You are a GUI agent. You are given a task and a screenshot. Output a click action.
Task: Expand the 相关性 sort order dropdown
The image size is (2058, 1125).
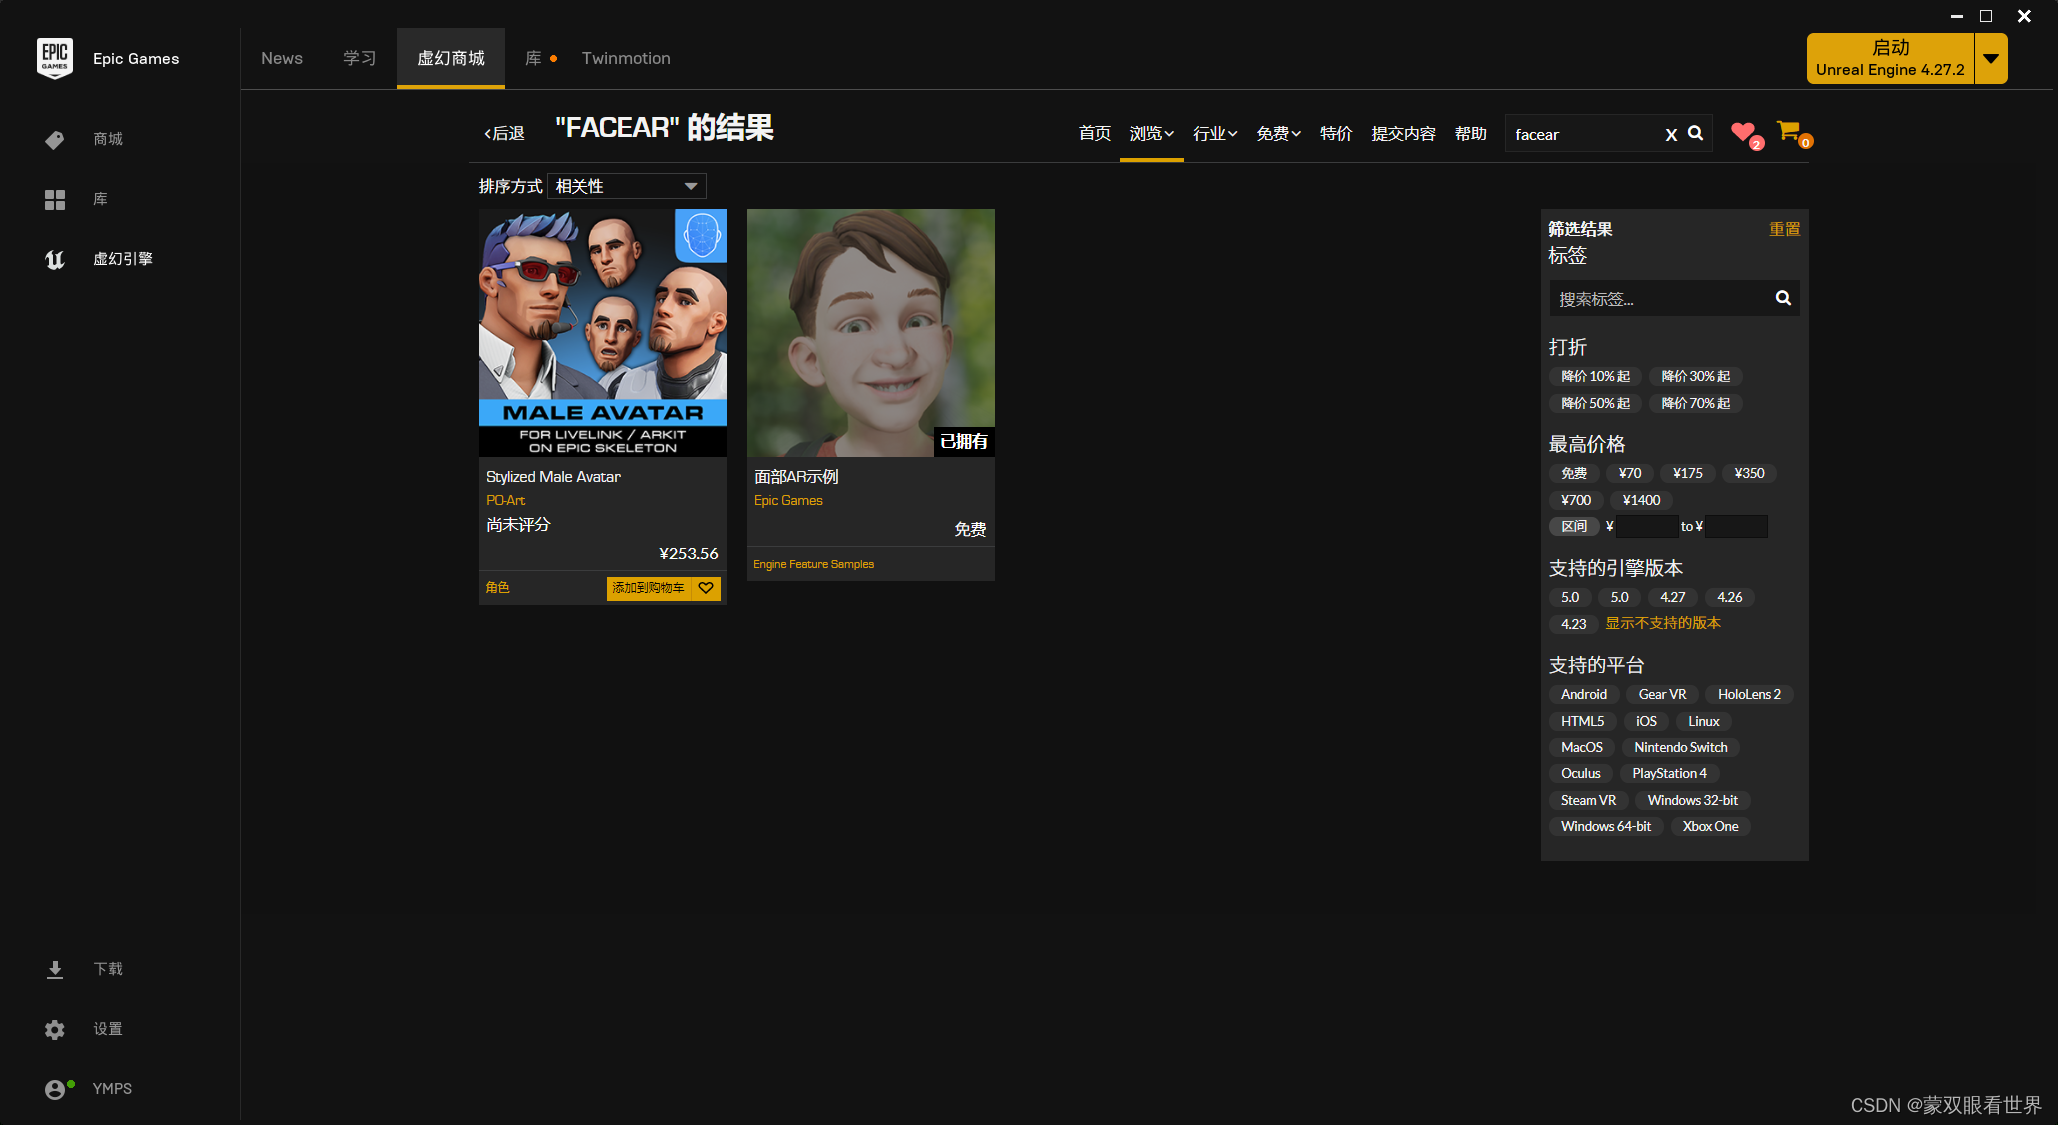pyautogui.click(x=627, y=186)
